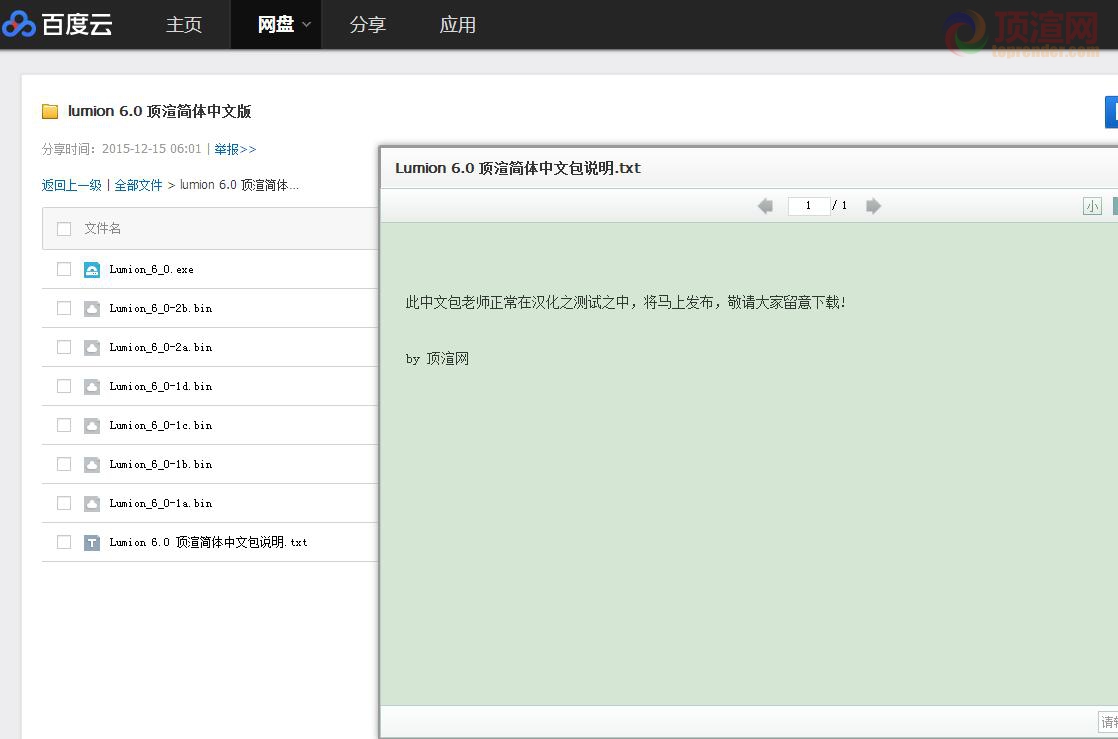Screen dimensions: 1118x739
Task: Go back via 返回上一级 link
Action: pos(71,185)
